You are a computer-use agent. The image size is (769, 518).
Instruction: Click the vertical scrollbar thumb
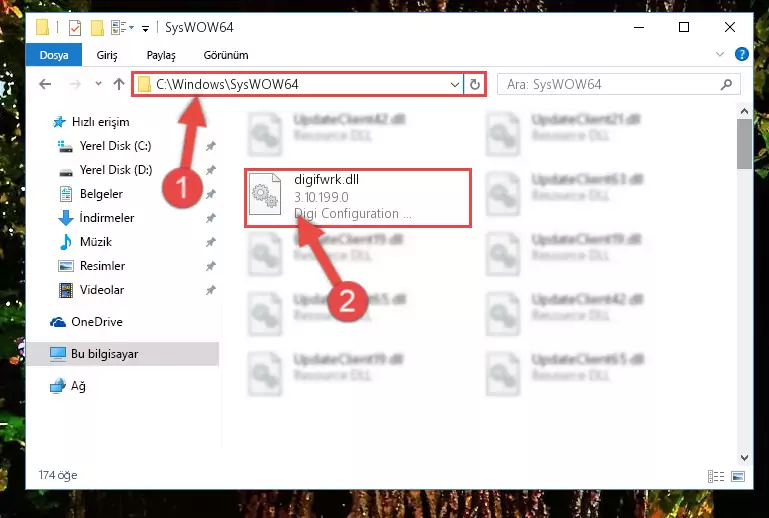744,144
